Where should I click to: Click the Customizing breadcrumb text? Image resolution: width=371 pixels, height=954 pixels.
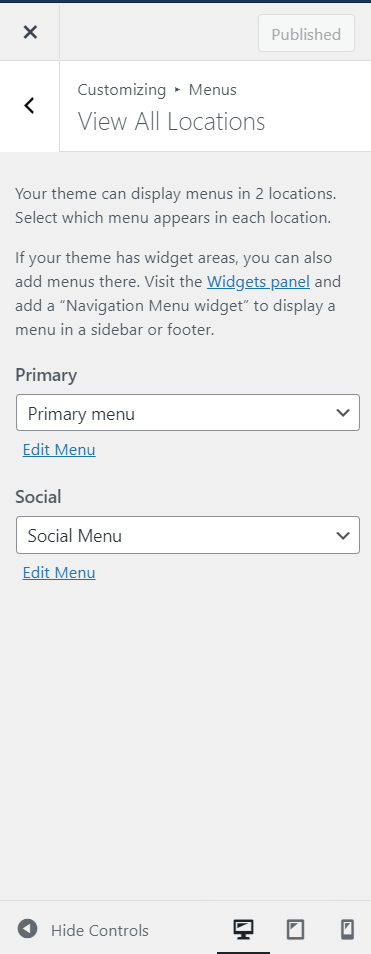(122, 90)
